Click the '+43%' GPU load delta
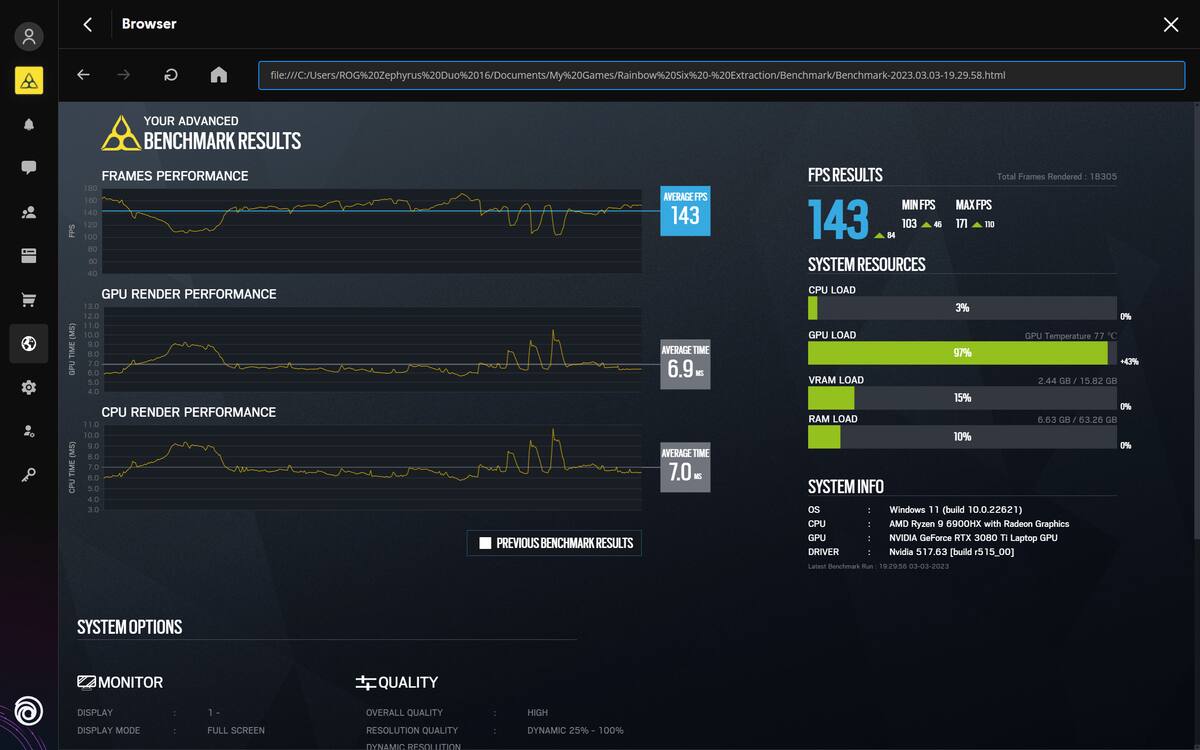Screen dimensions: 1200x750 pyautogui.click(x=1129, y=362)
